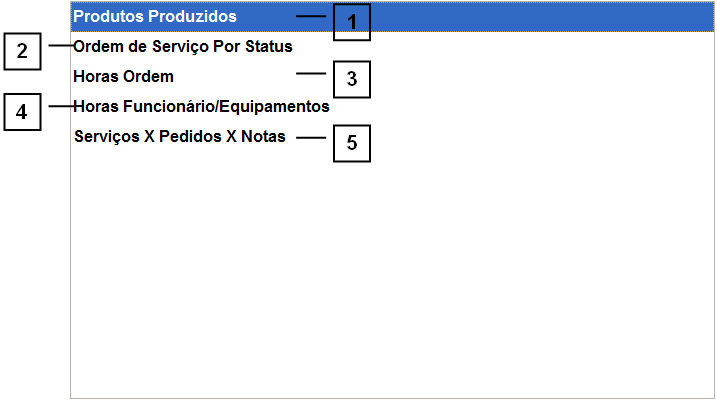Click the blue highlight bar right of callout 1
The image size is (717, 401).
(x=540, y=17)
